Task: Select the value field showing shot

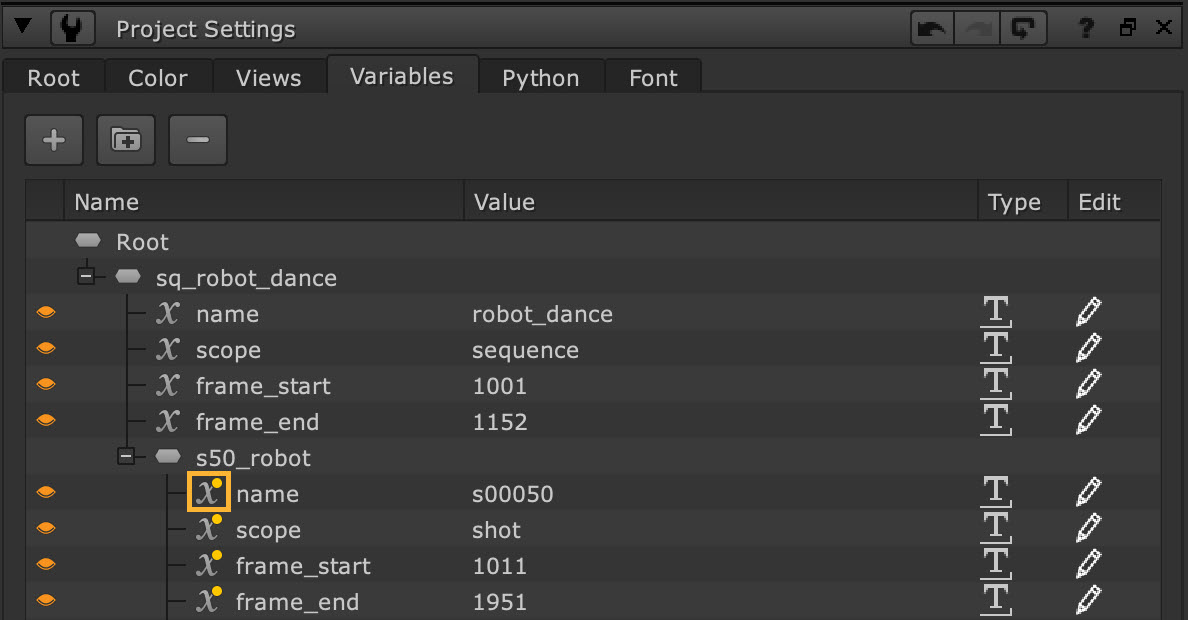Action: [x=497, y=530]
